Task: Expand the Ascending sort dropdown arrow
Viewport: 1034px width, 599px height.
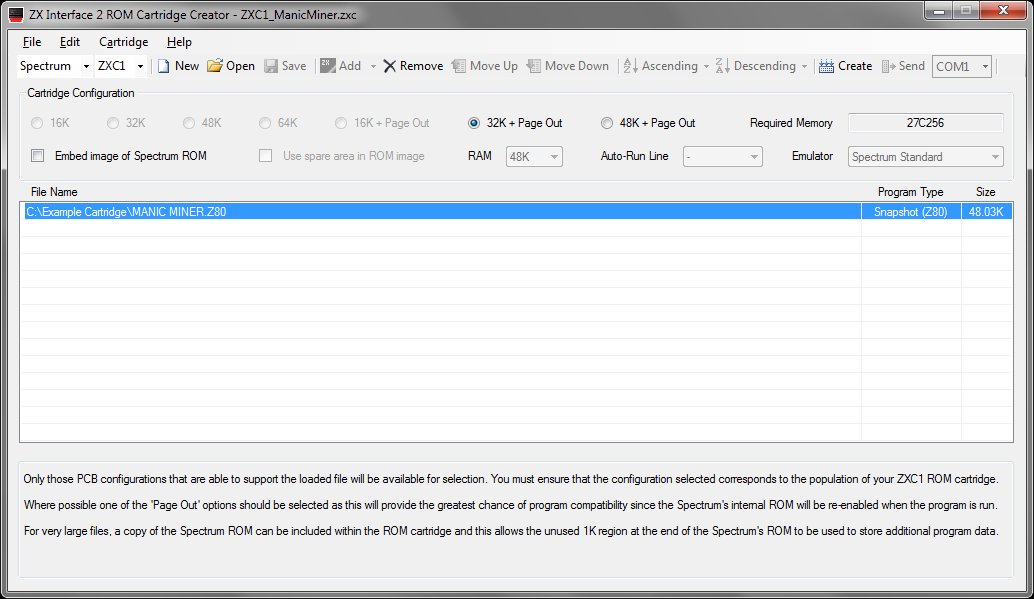Action: click(706, 66)
